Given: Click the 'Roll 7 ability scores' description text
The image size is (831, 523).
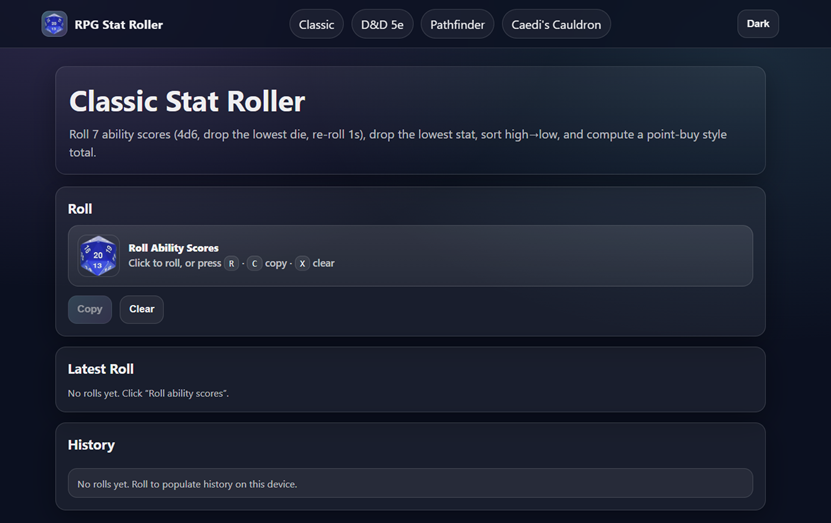Looking at the screenshot, I should tap(397, 143).
